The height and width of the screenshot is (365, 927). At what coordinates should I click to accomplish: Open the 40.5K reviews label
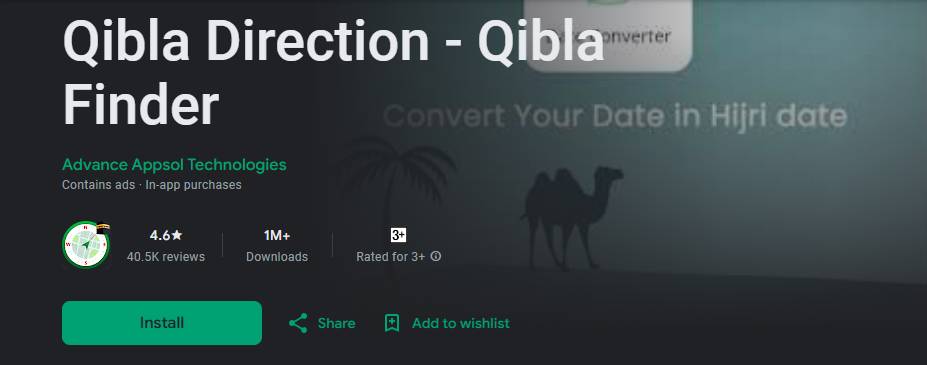[166, 257]
